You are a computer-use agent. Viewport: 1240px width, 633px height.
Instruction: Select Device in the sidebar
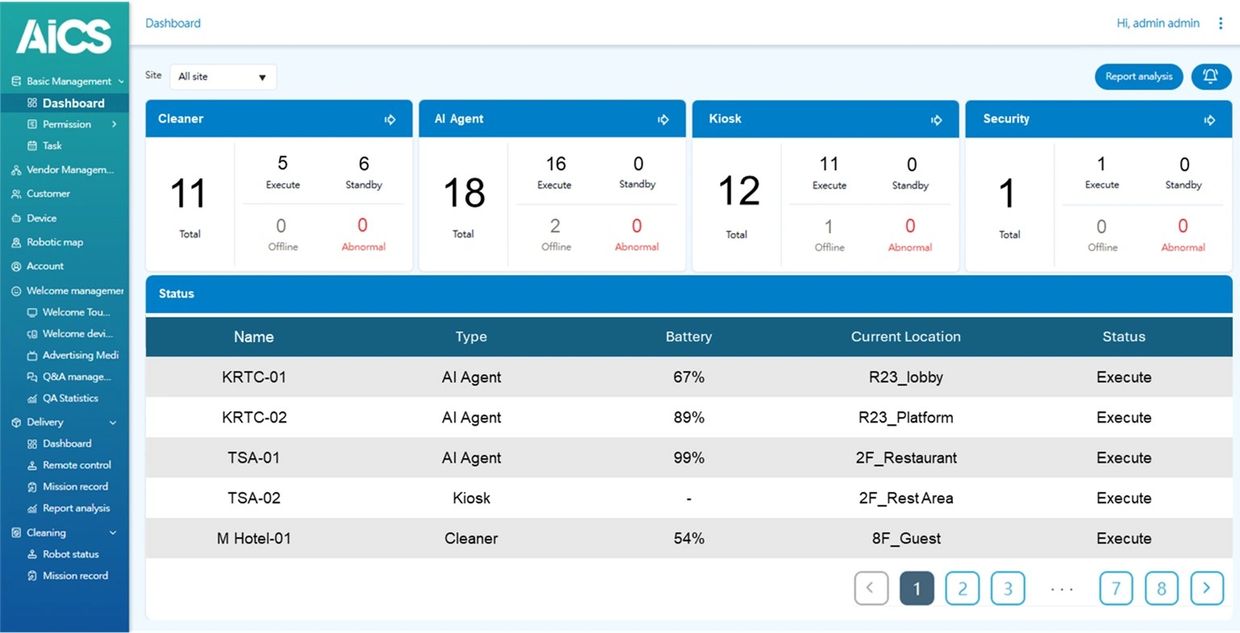[x=41, y=218]
